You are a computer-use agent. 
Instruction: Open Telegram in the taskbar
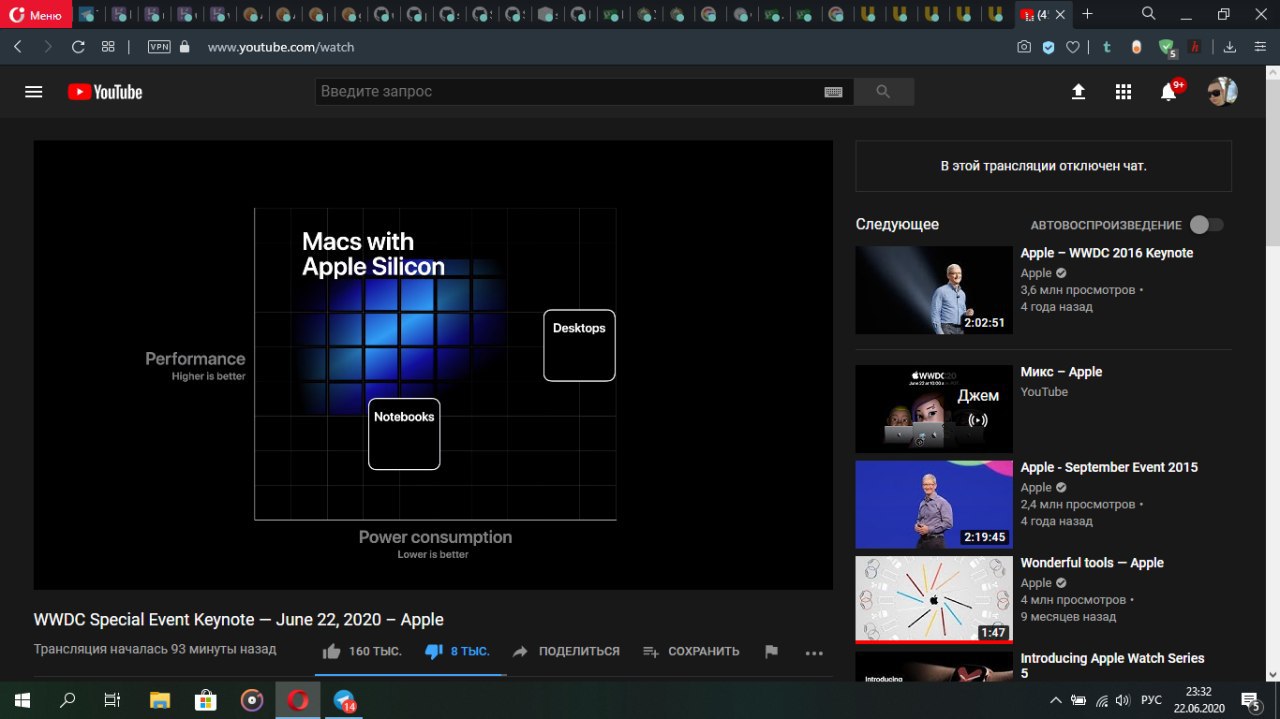pyautogui.click(x=345, y=700)
